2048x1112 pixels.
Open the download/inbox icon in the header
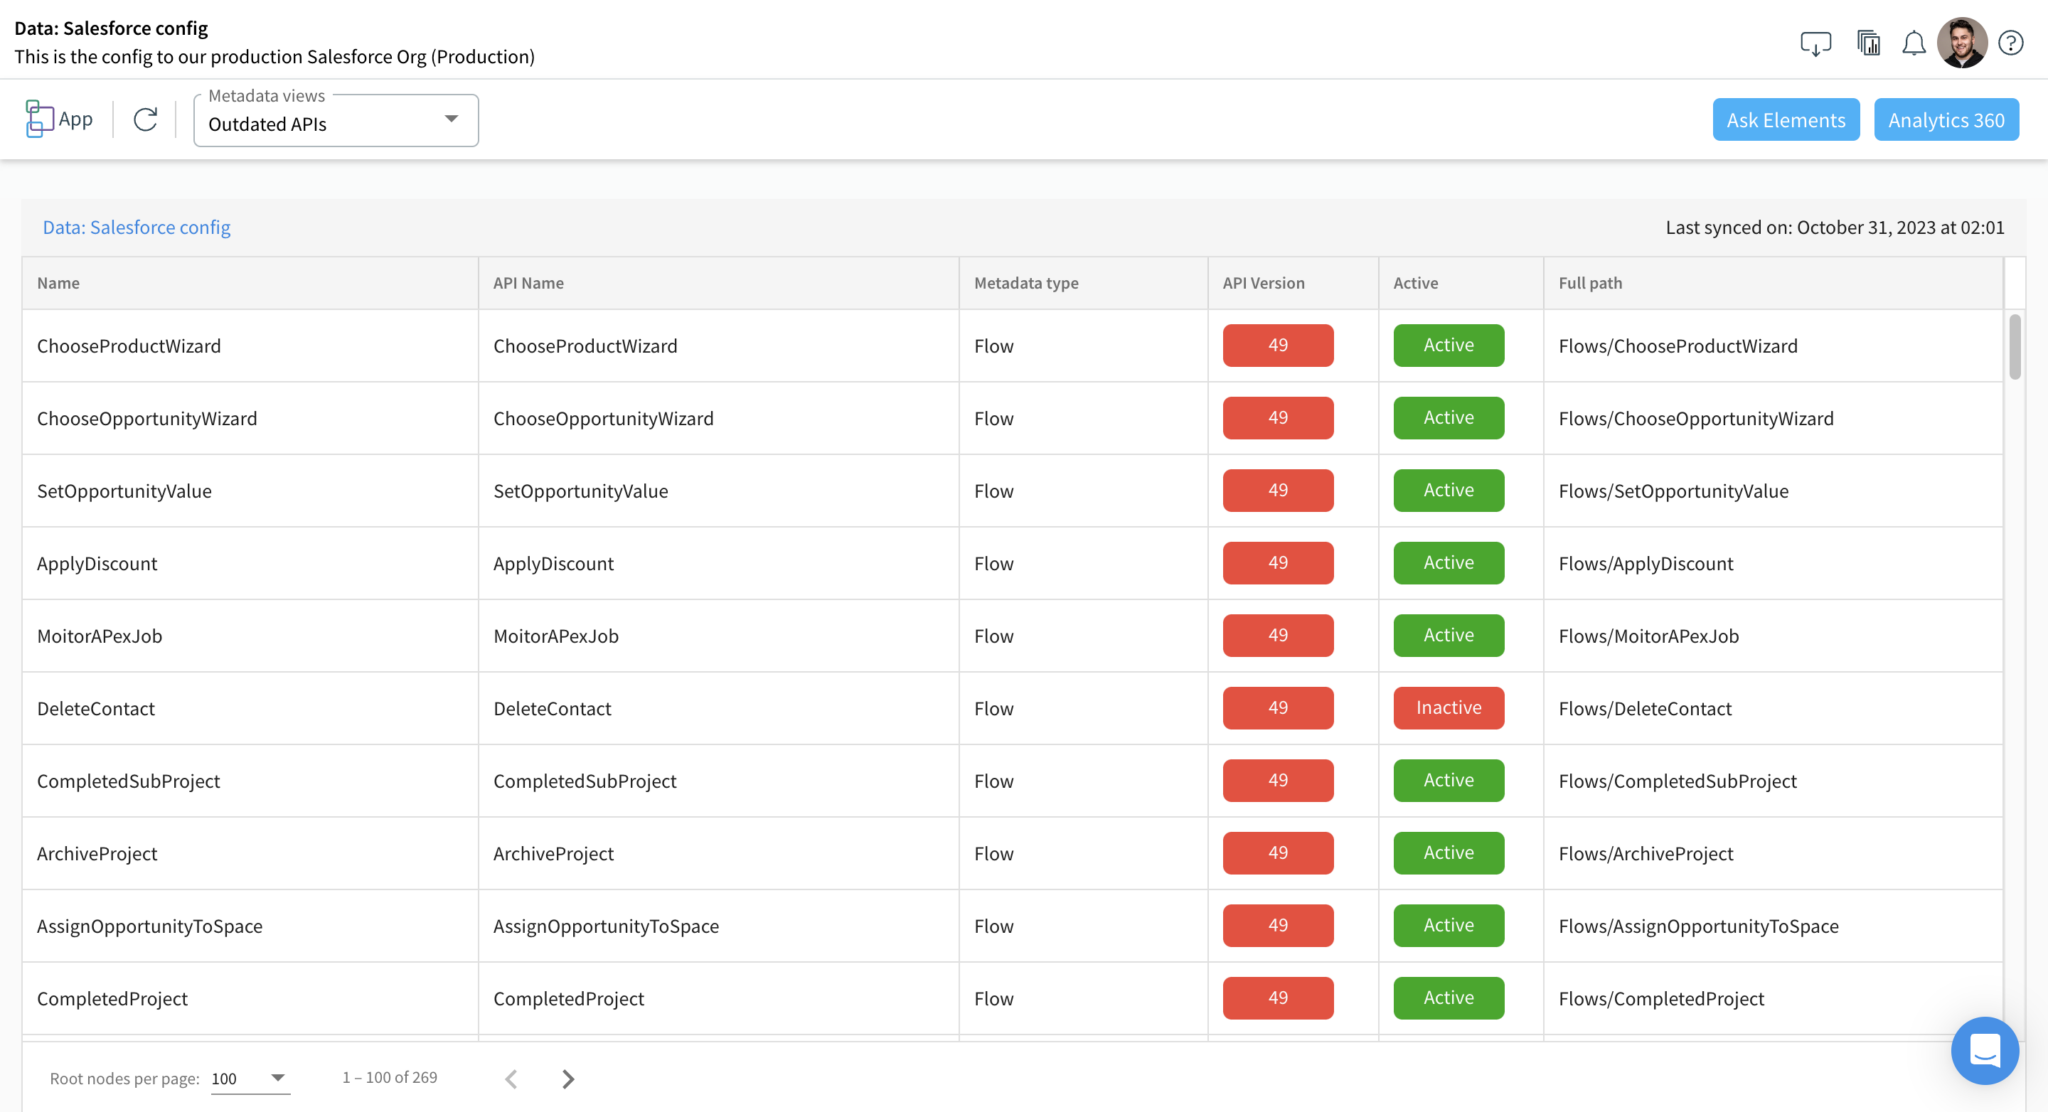point(1815,43)
